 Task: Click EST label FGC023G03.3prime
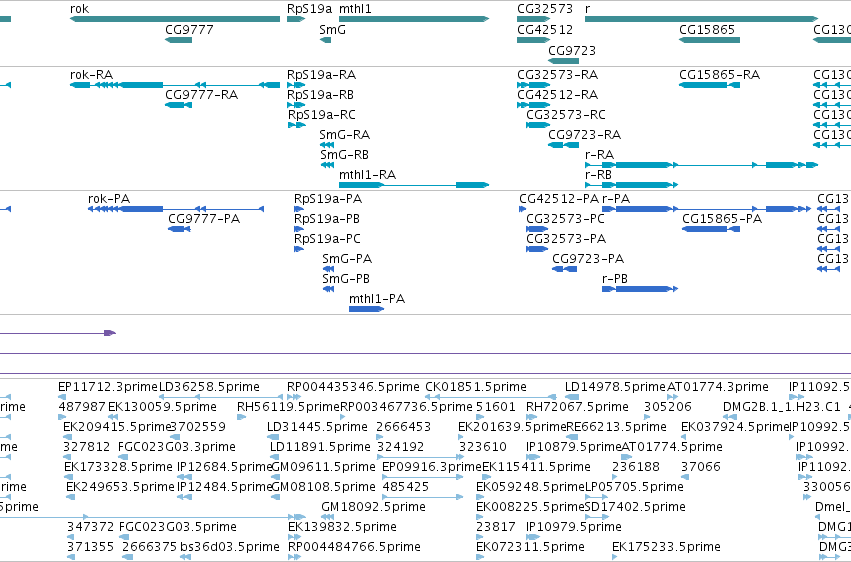pos(177,447)
